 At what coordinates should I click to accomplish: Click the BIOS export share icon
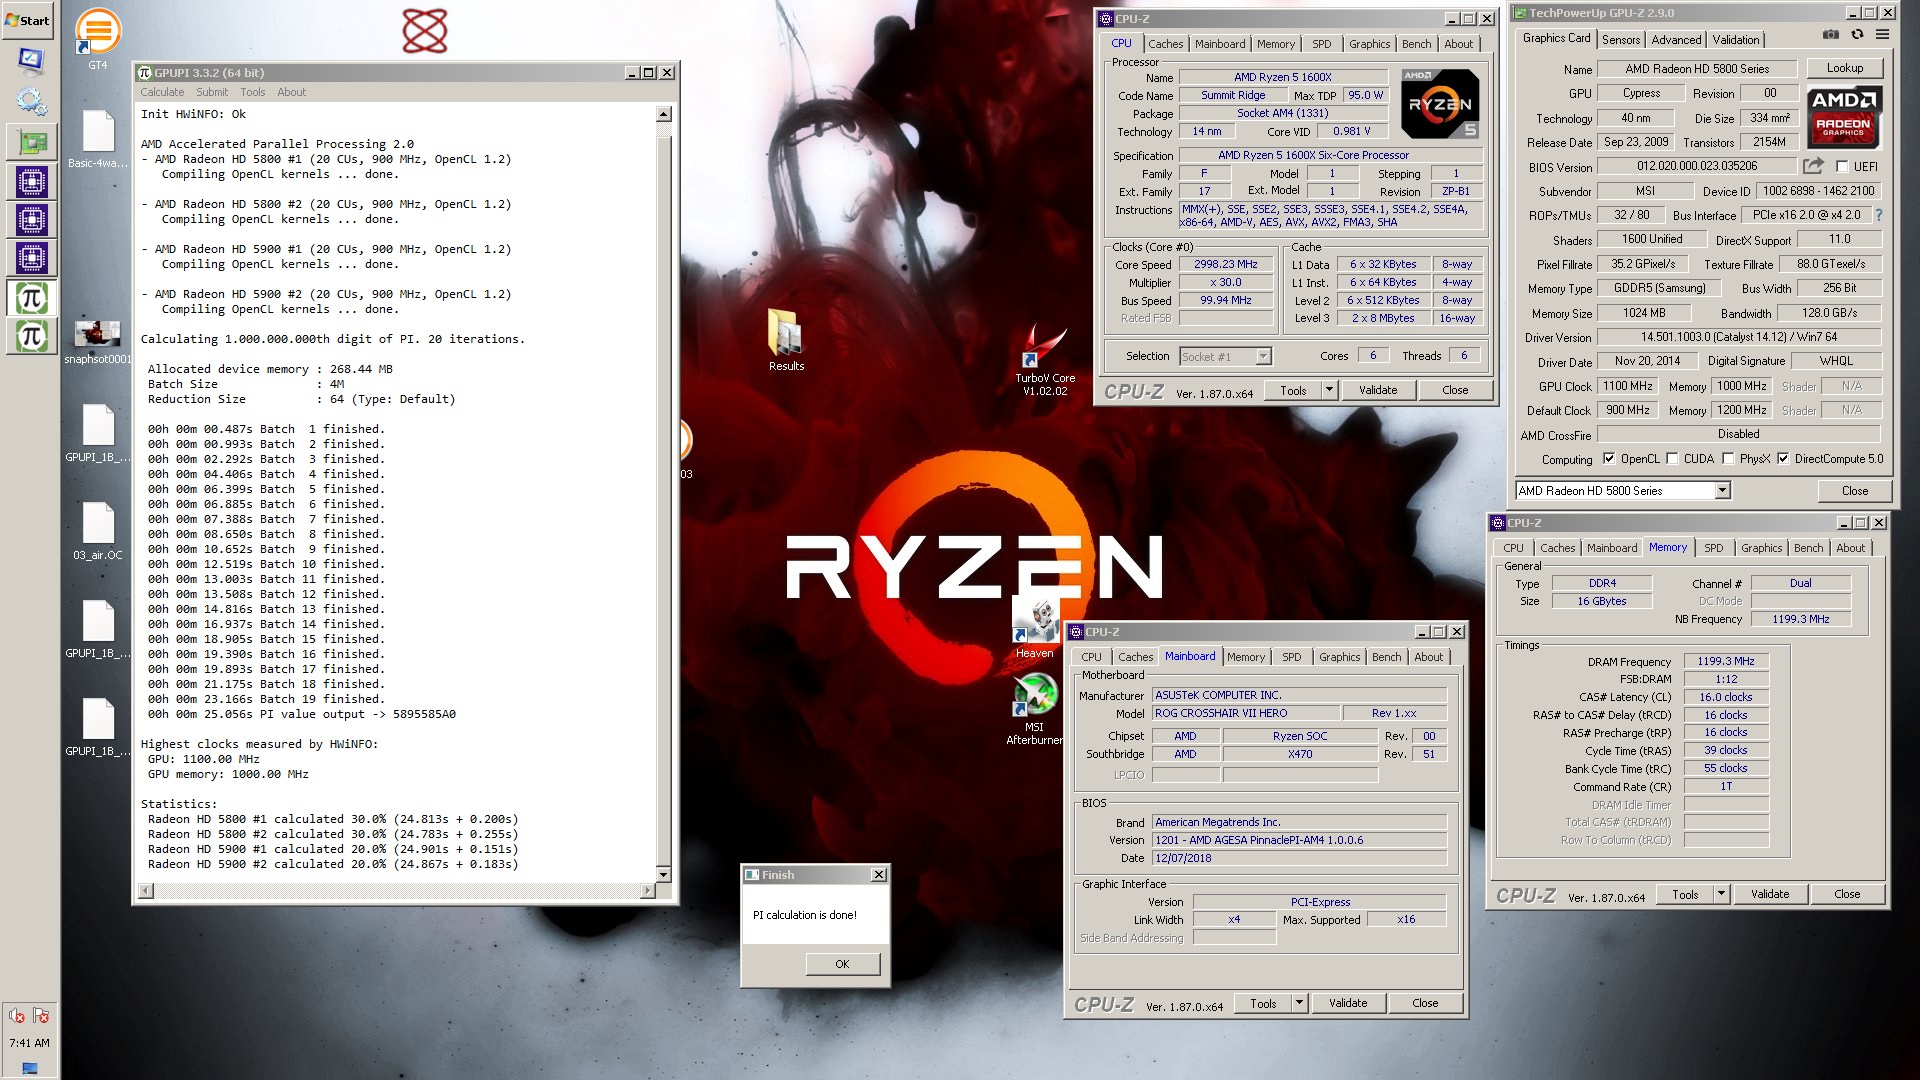[1813, 166]
